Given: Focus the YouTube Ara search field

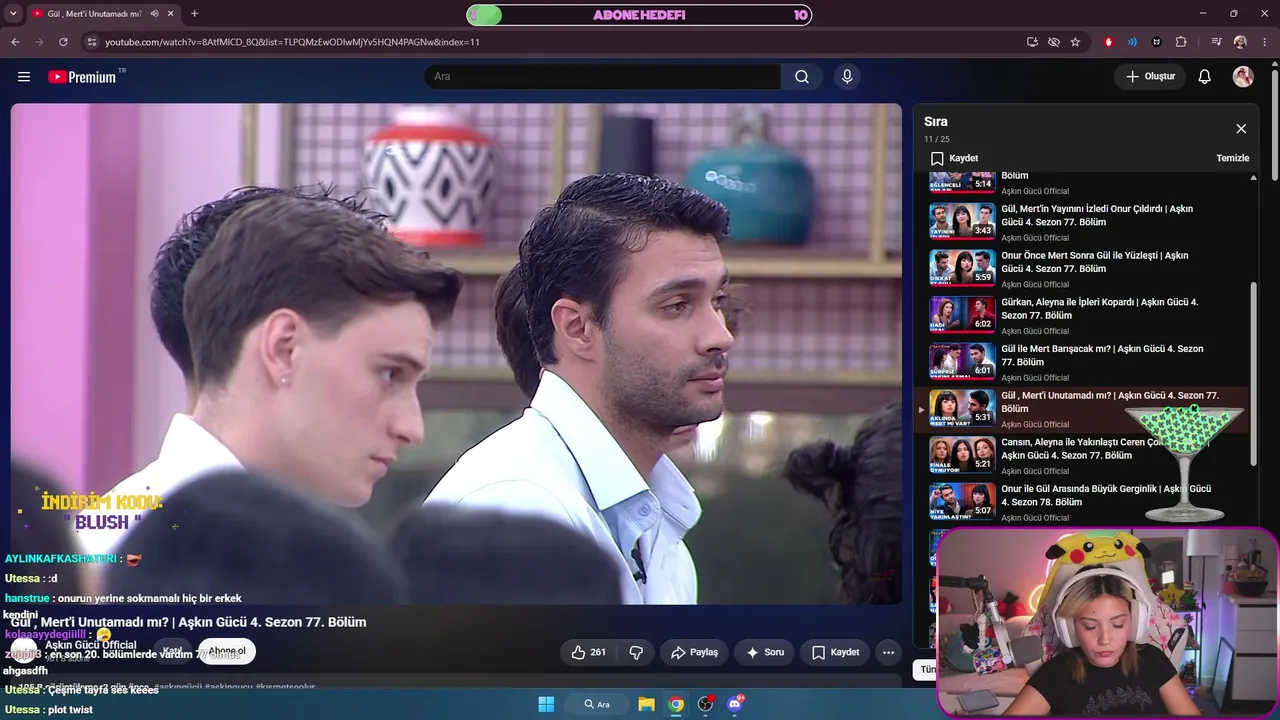Looking at the screenshot, I should (x=603, y=77).
